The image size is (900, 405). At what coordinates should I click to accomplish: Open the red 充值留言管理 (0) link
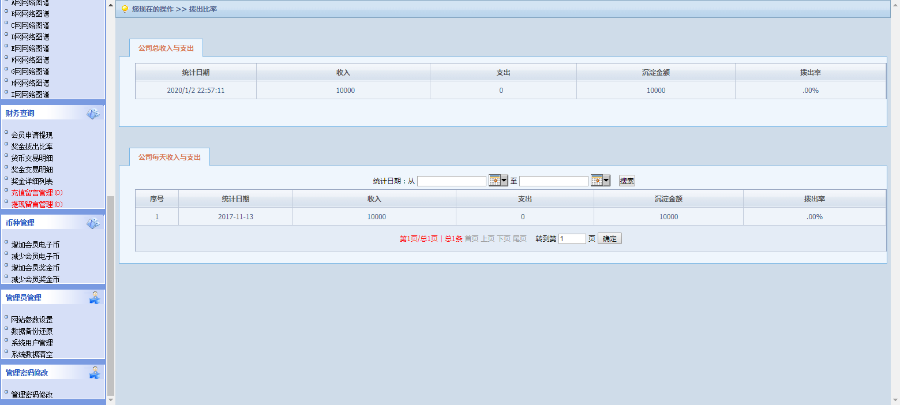click(37, 192)
